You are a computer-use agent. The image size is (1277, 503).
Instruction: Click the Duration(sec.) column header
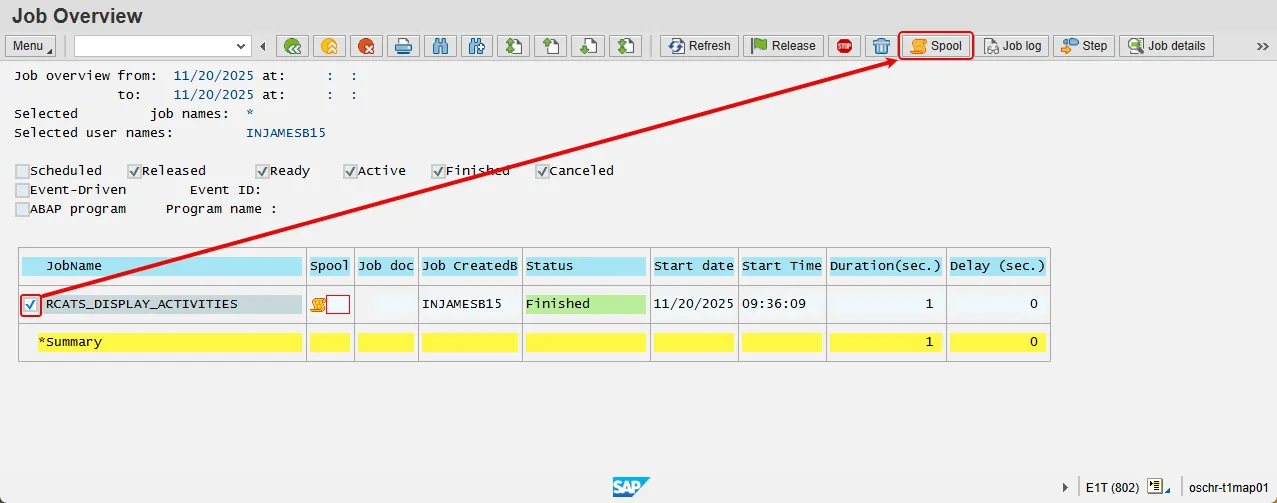pos(886,266)
